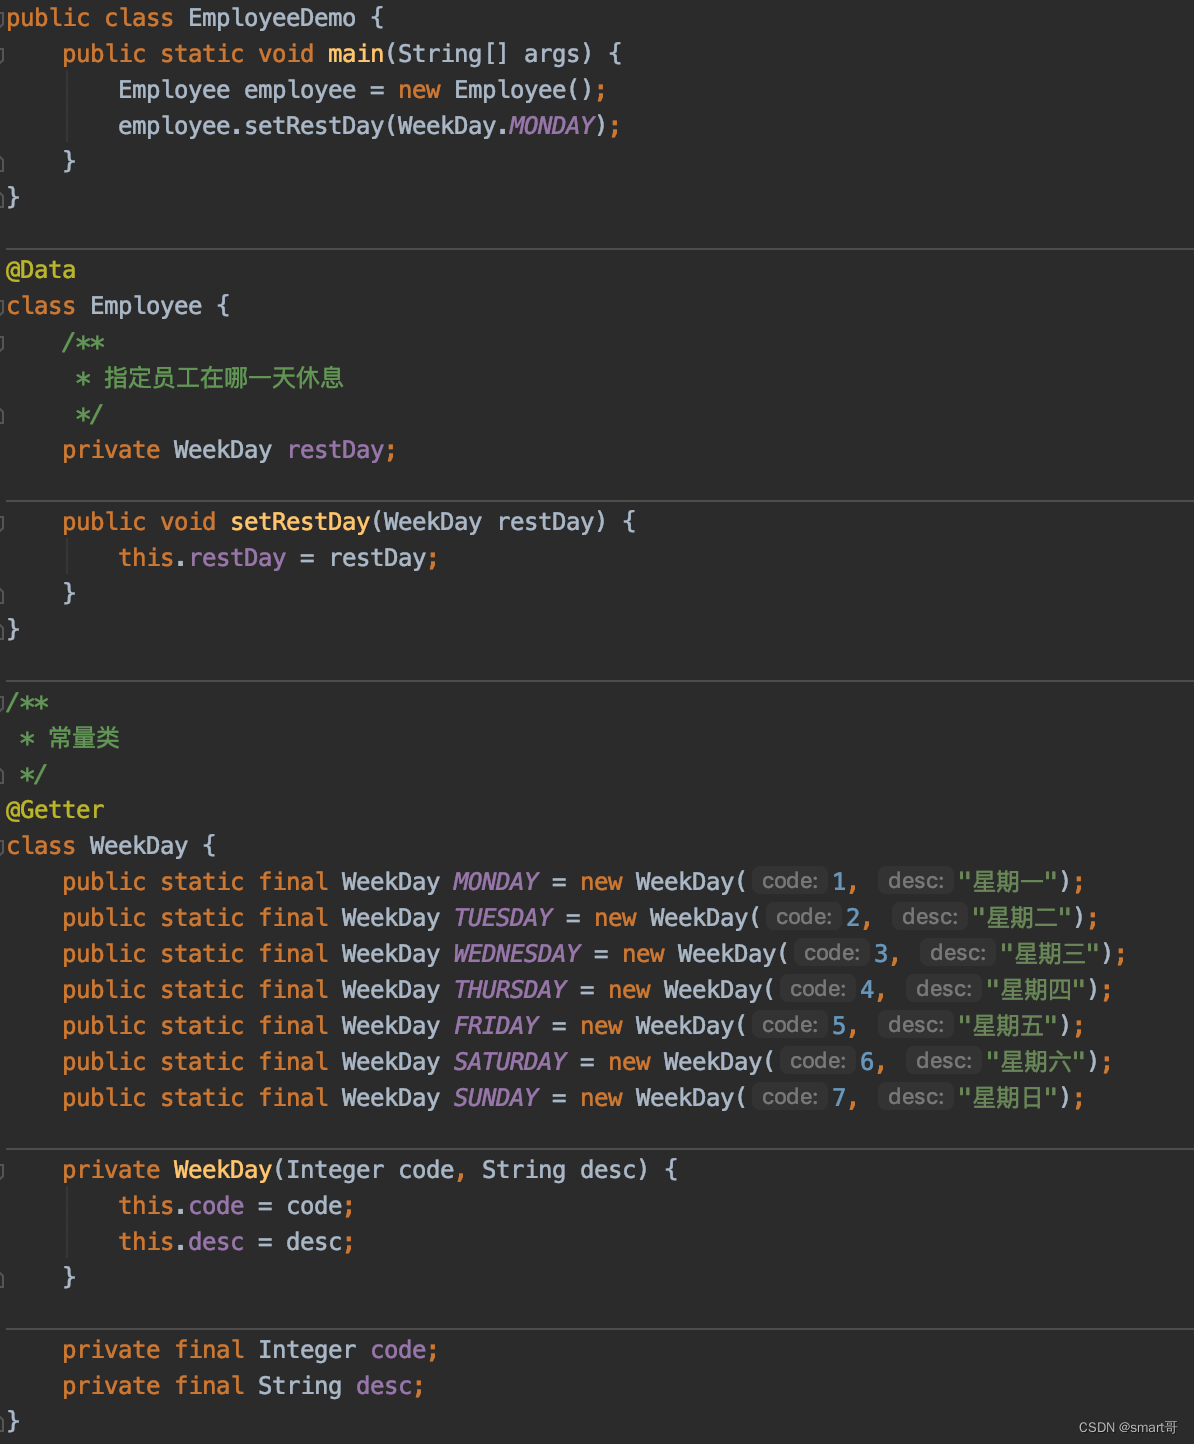This screenshot has width=1194, height=1444.
Task: Click the private WeekDay constructor name
Action: (x=222, y=1170)
